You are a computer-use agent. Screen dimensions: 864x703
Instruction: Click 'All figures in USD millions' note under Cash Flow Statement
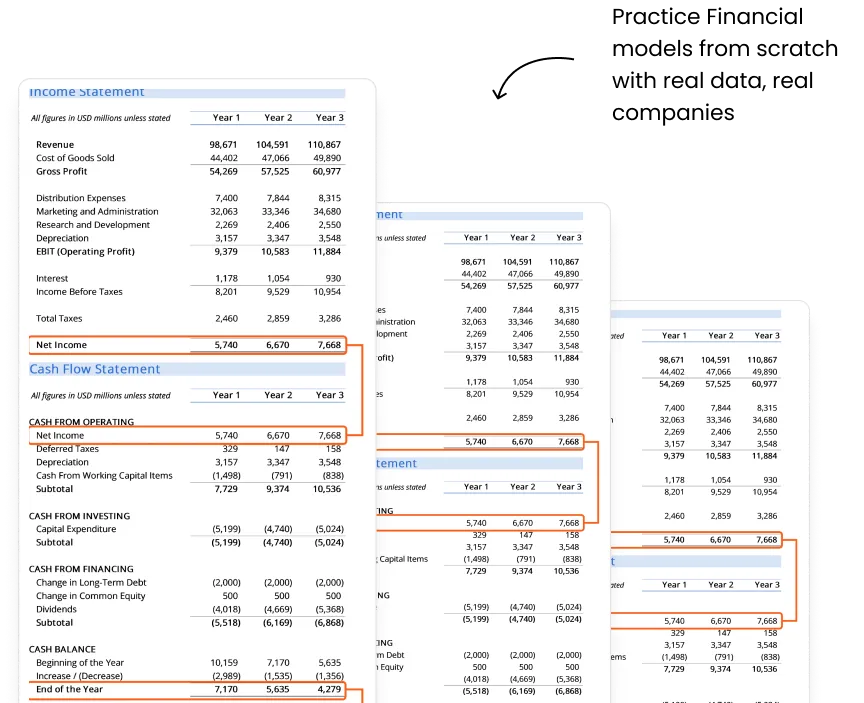click(100, 396)
